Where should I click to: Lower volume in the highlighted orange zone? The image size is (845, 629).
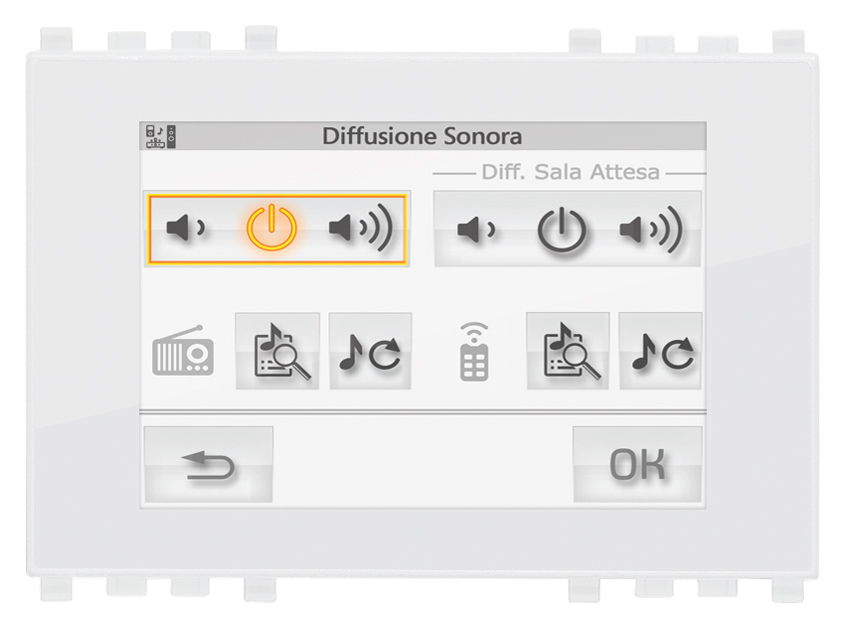185,228
